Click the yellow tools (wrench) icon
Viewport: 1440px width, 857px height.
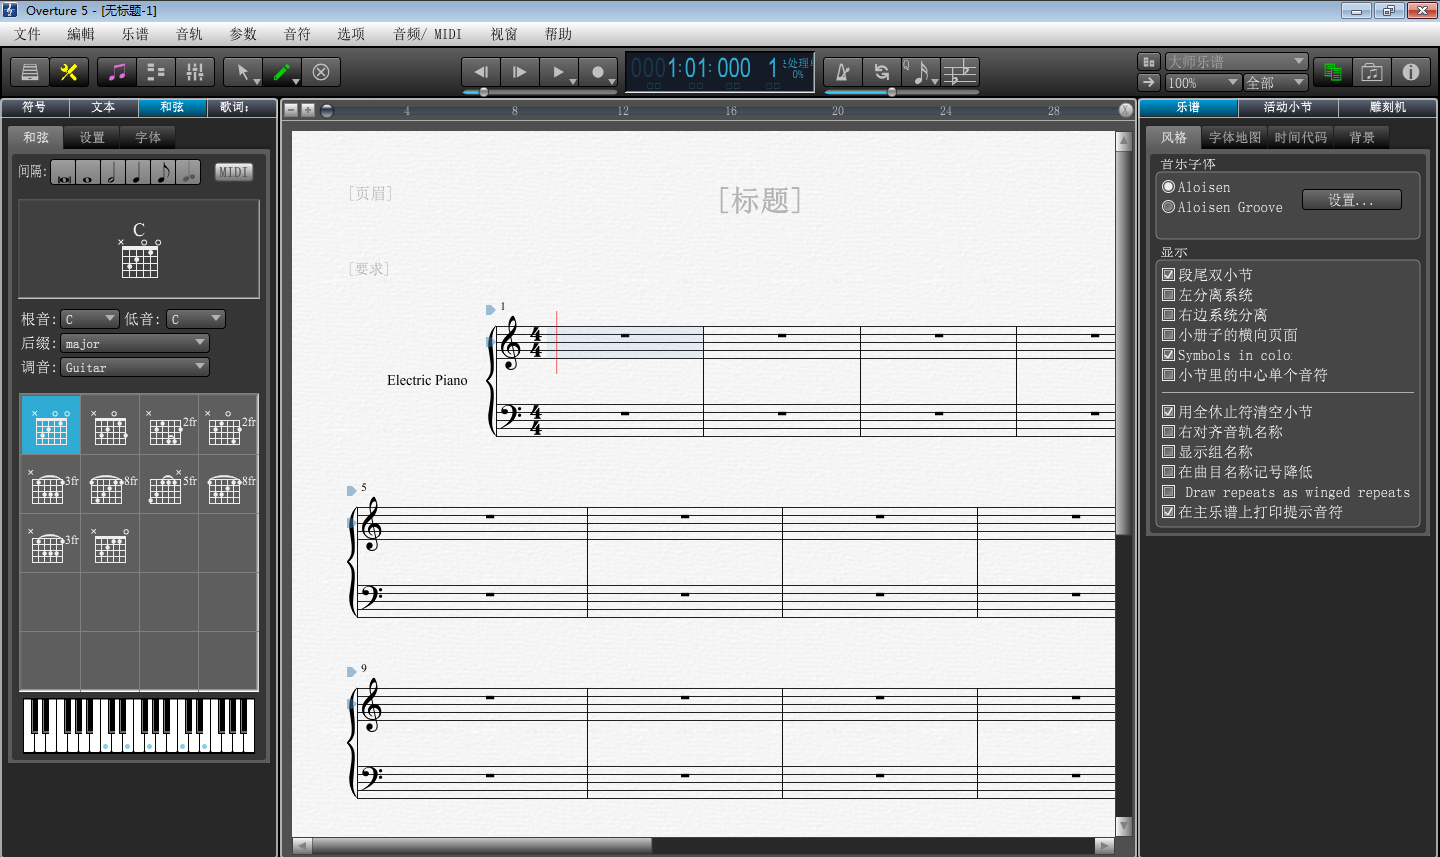(x=71, y=72)
